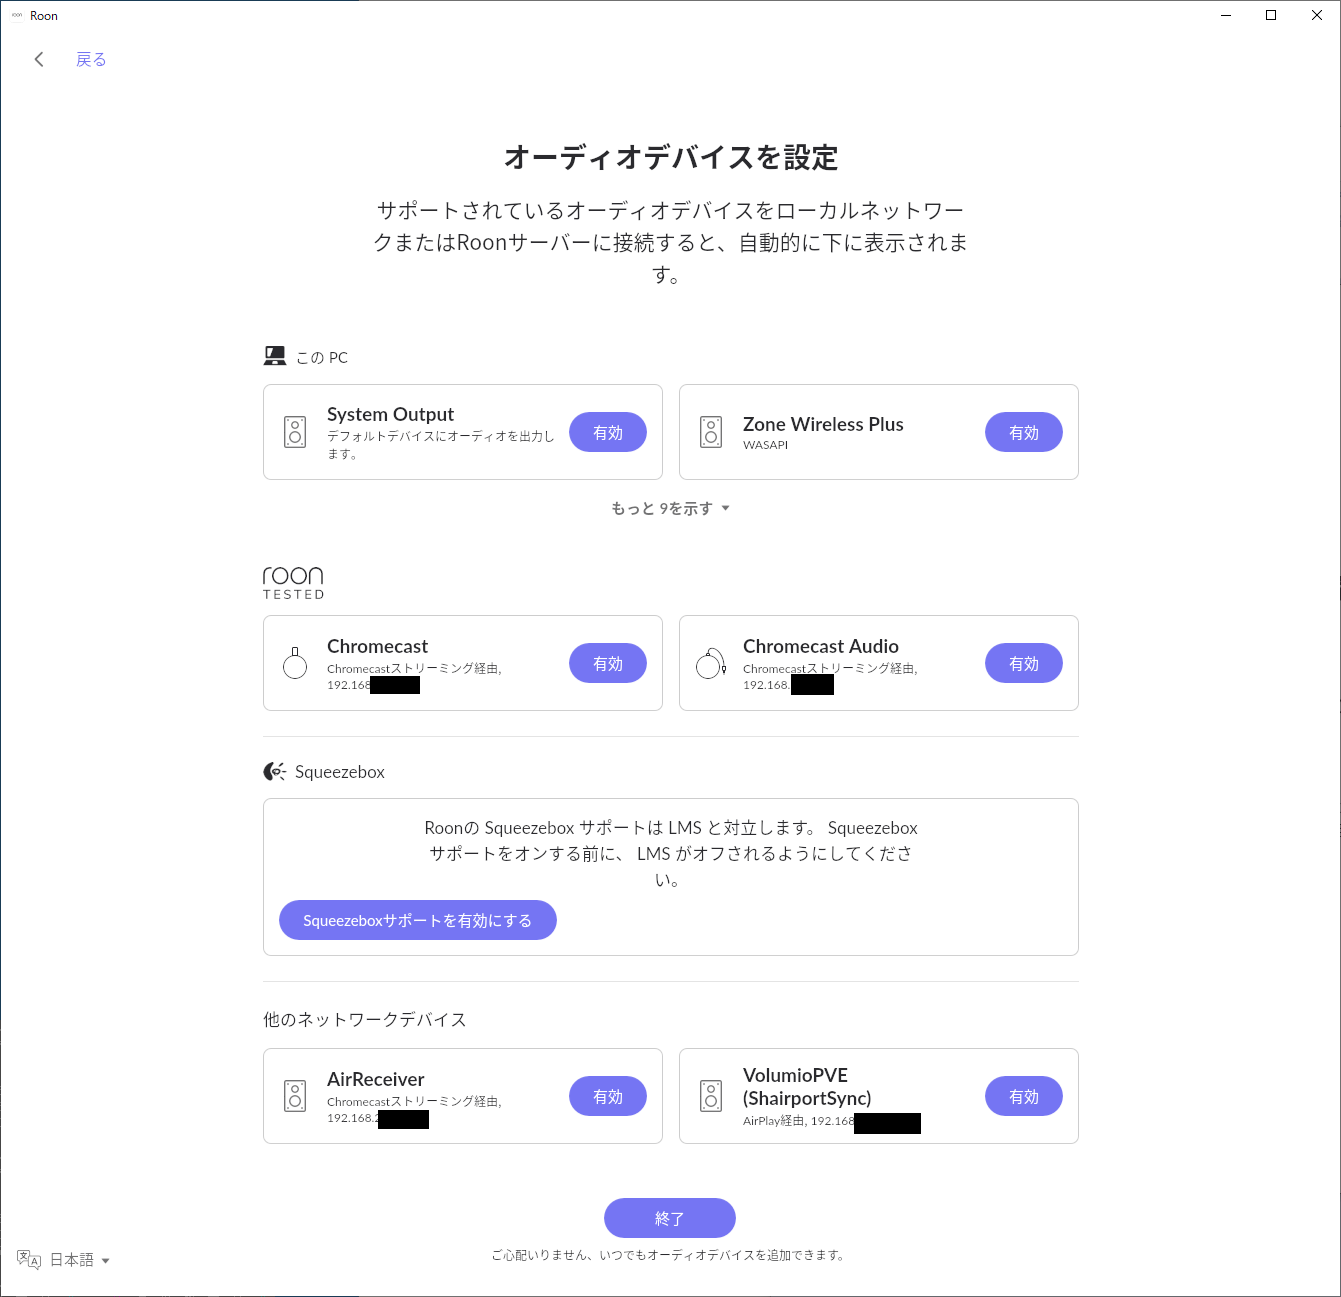
Task: Maximize the Roon window
Action: point(1271,15)
